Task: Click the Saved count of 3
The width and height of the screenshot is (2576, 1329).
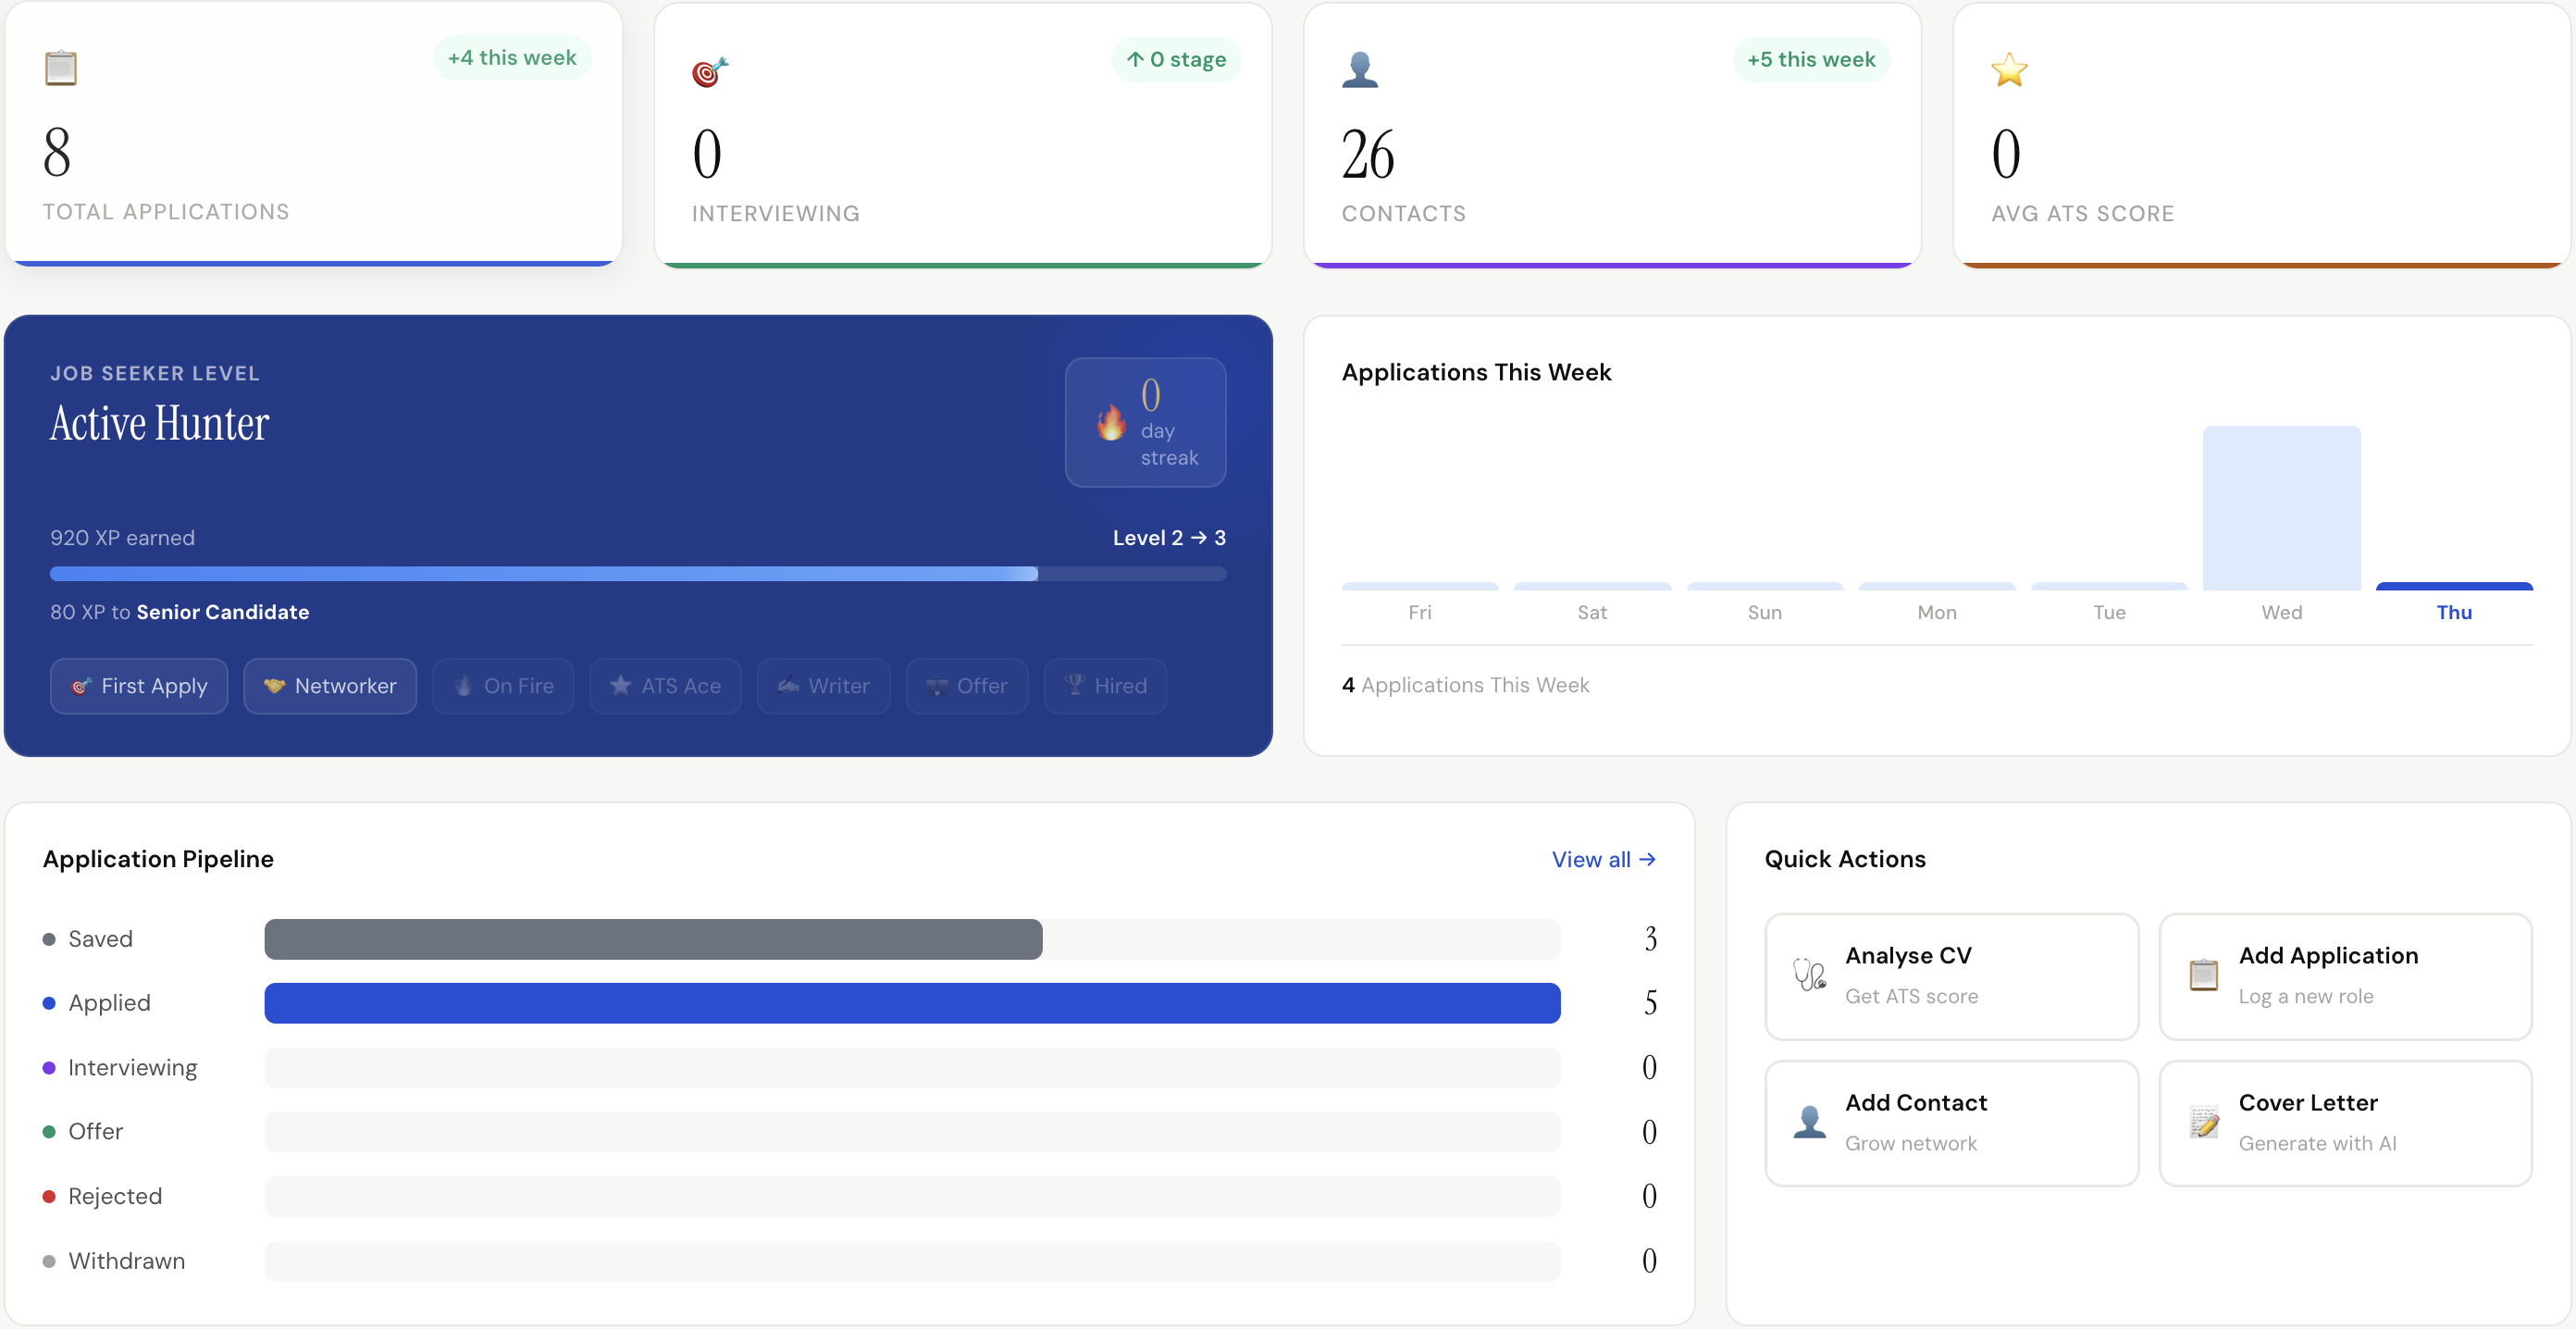Action: tap(1650, 939)
